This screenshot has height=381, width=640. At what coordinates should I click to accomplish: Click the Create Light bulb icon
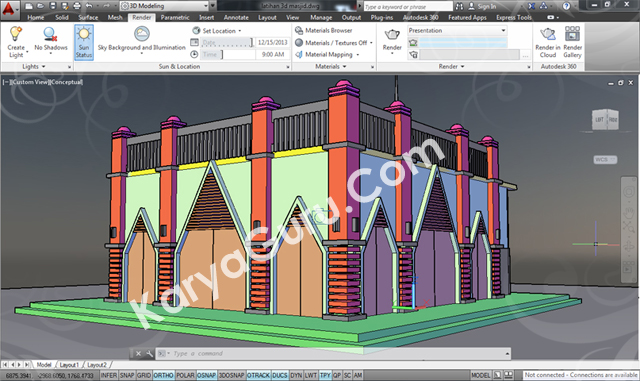pyautogui.click(x=16, y=33)
